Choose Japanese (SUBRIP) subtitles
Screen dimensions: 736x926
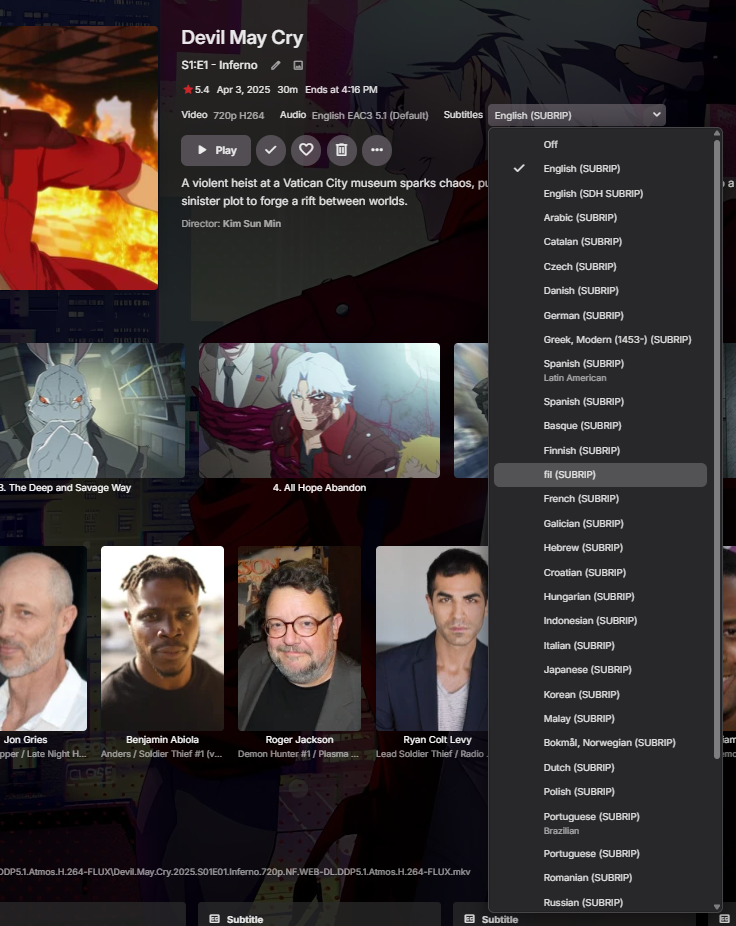[600, 670]
